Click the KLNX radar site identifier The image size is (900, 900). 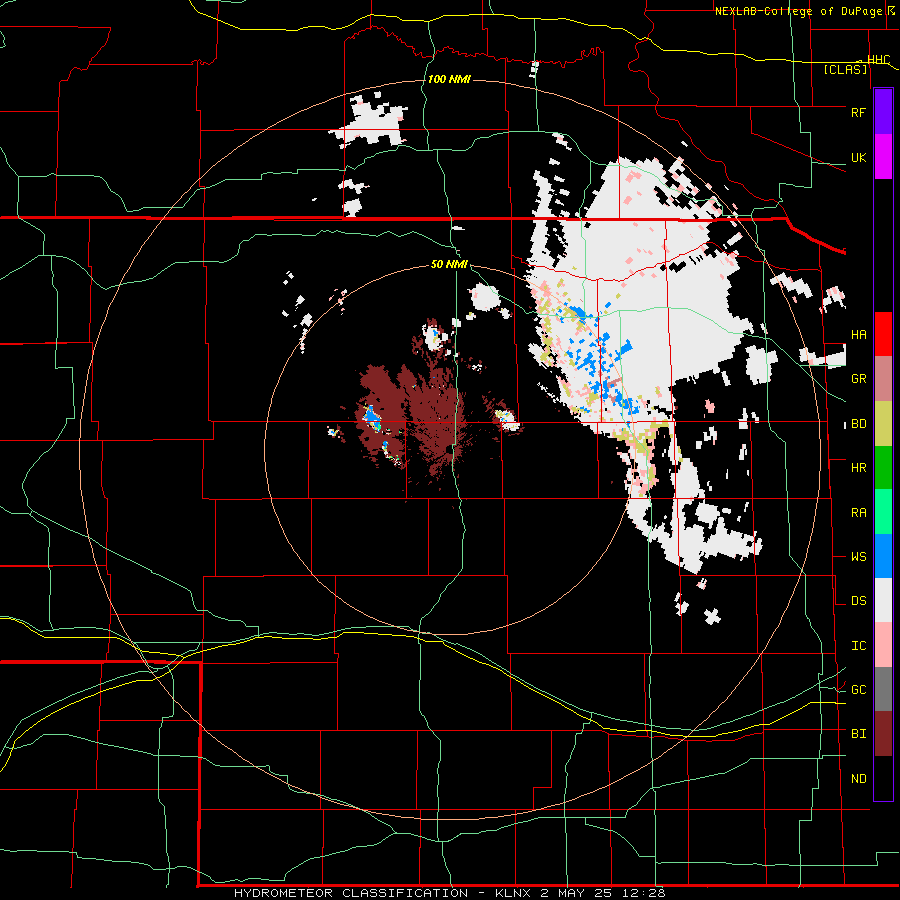(514, 893)
